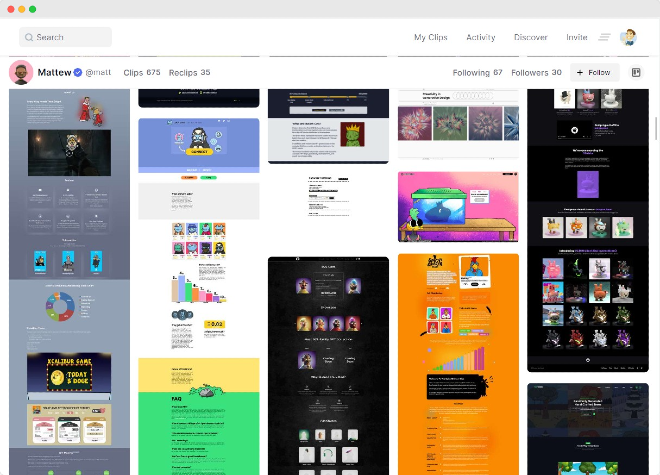
Task: Click Mattew's profile picture
Action: 20,72
